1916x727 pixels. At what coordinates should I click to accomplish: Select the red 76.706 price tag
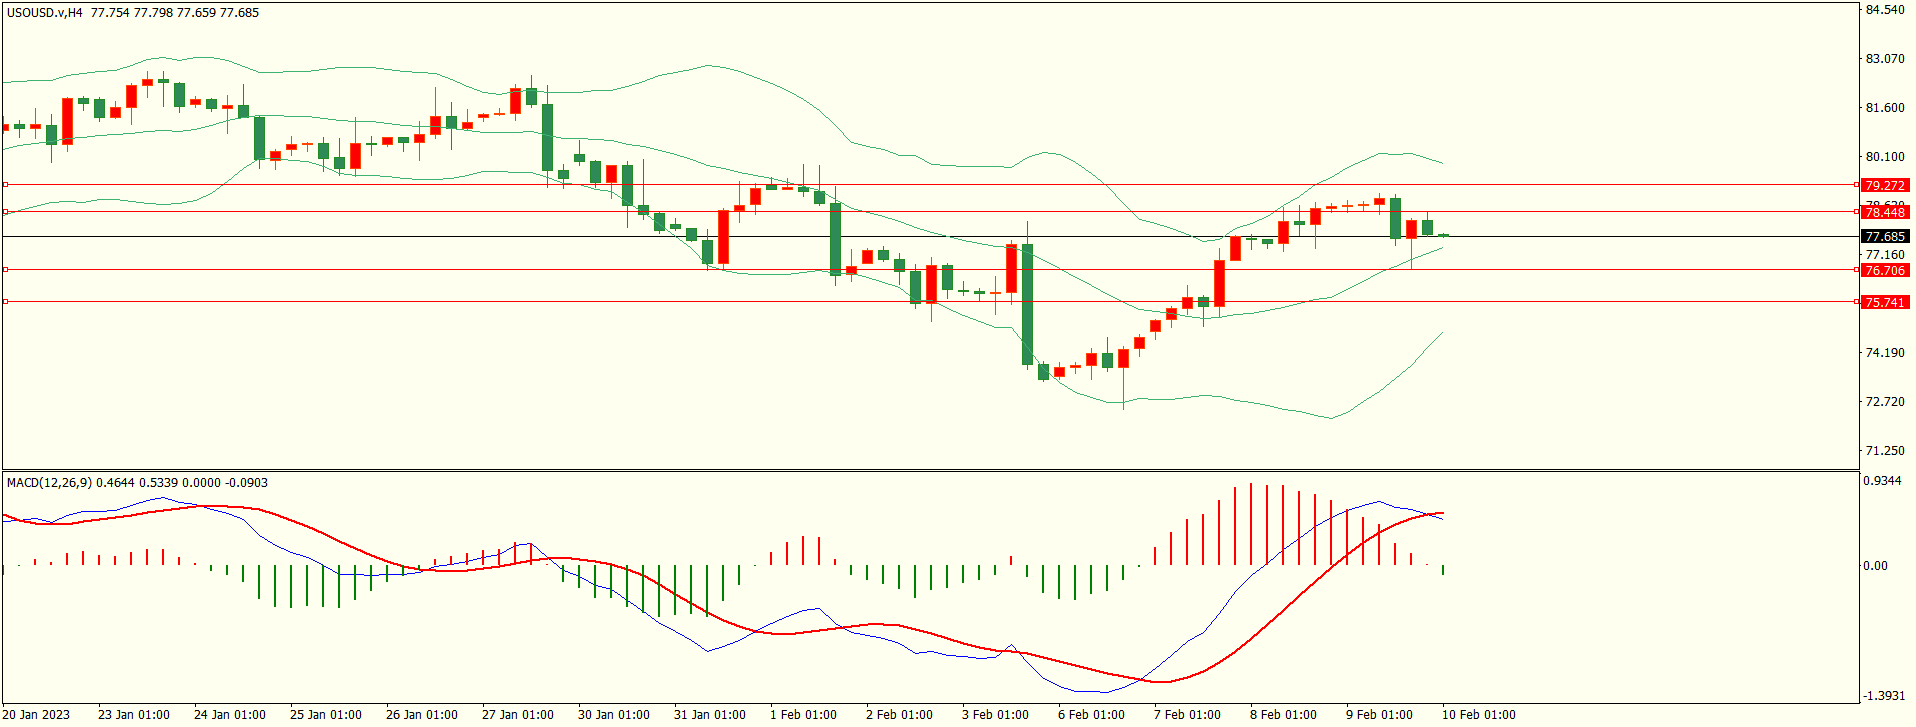[1885, 271]
